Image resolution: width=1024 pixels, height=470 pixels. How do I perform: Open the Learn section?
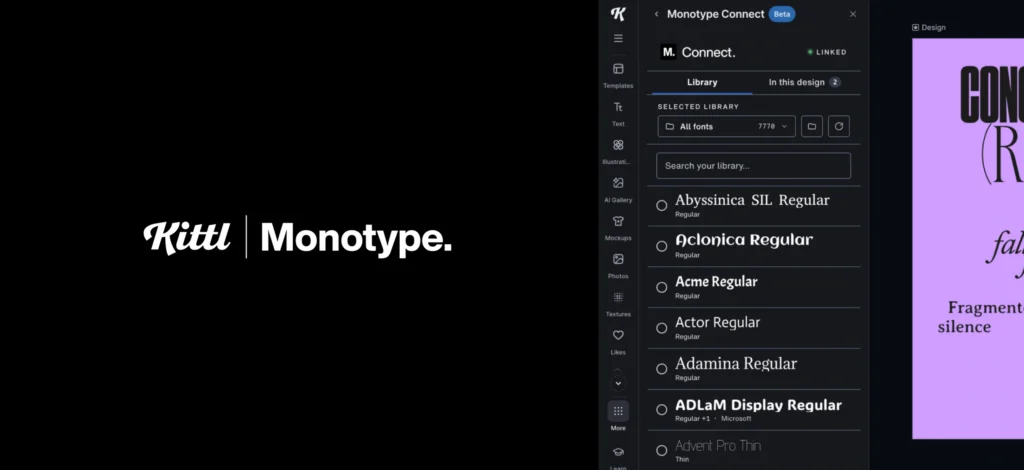(618, 457)
